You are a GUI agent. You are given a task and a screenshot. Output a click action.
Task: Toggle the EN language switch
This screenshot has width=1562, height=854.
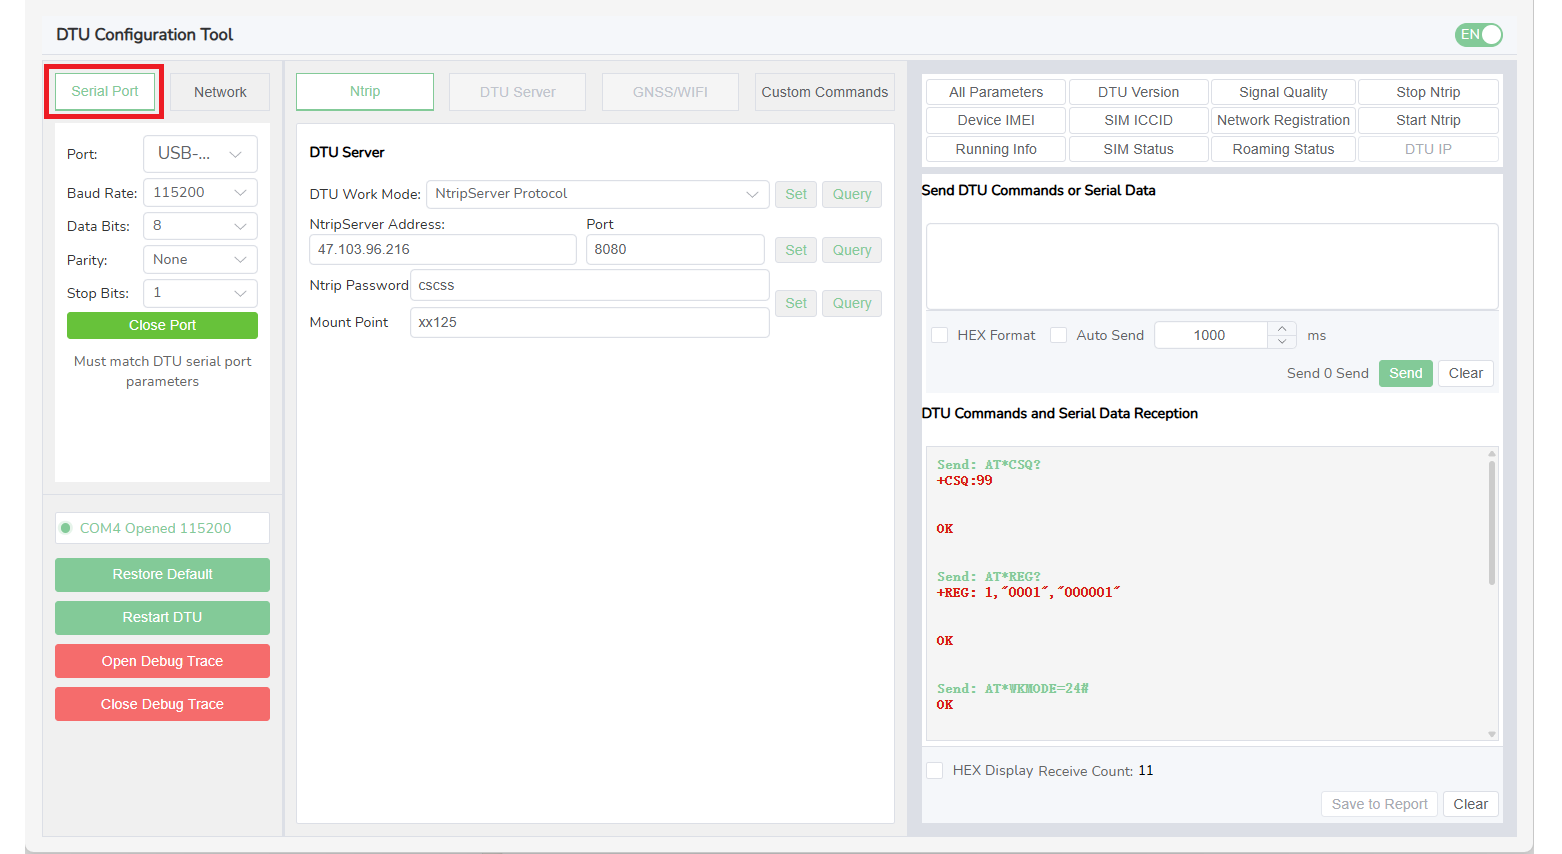click(x=1478, y=35)
